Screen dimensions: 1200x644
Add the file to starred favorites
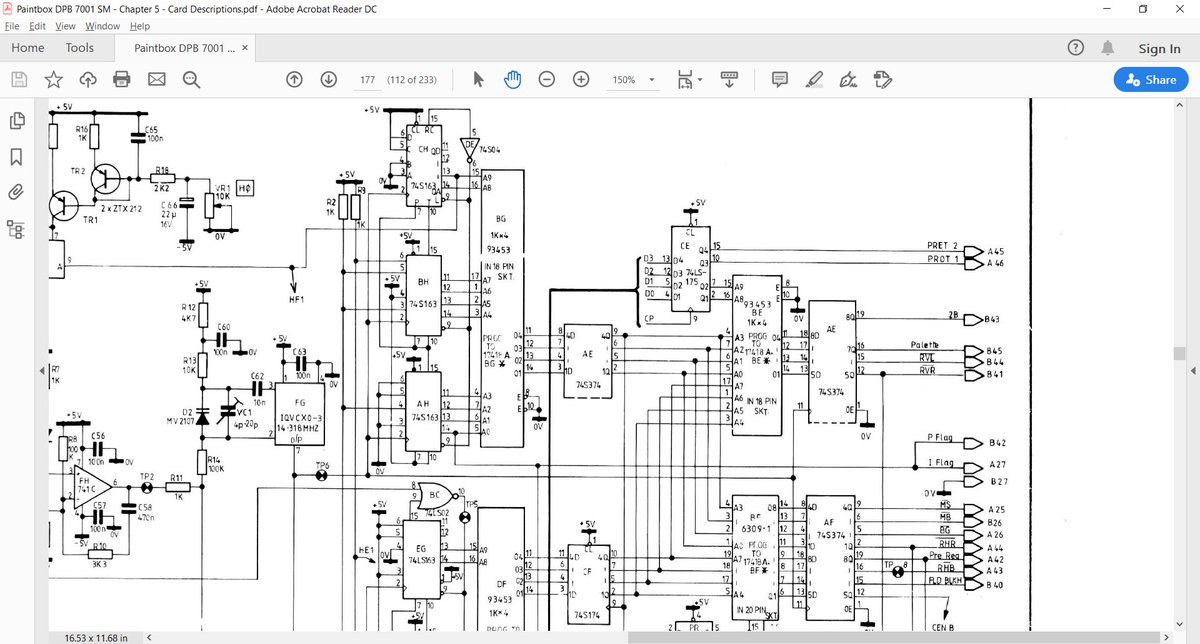pyautogui.click(x=53, y=79)
